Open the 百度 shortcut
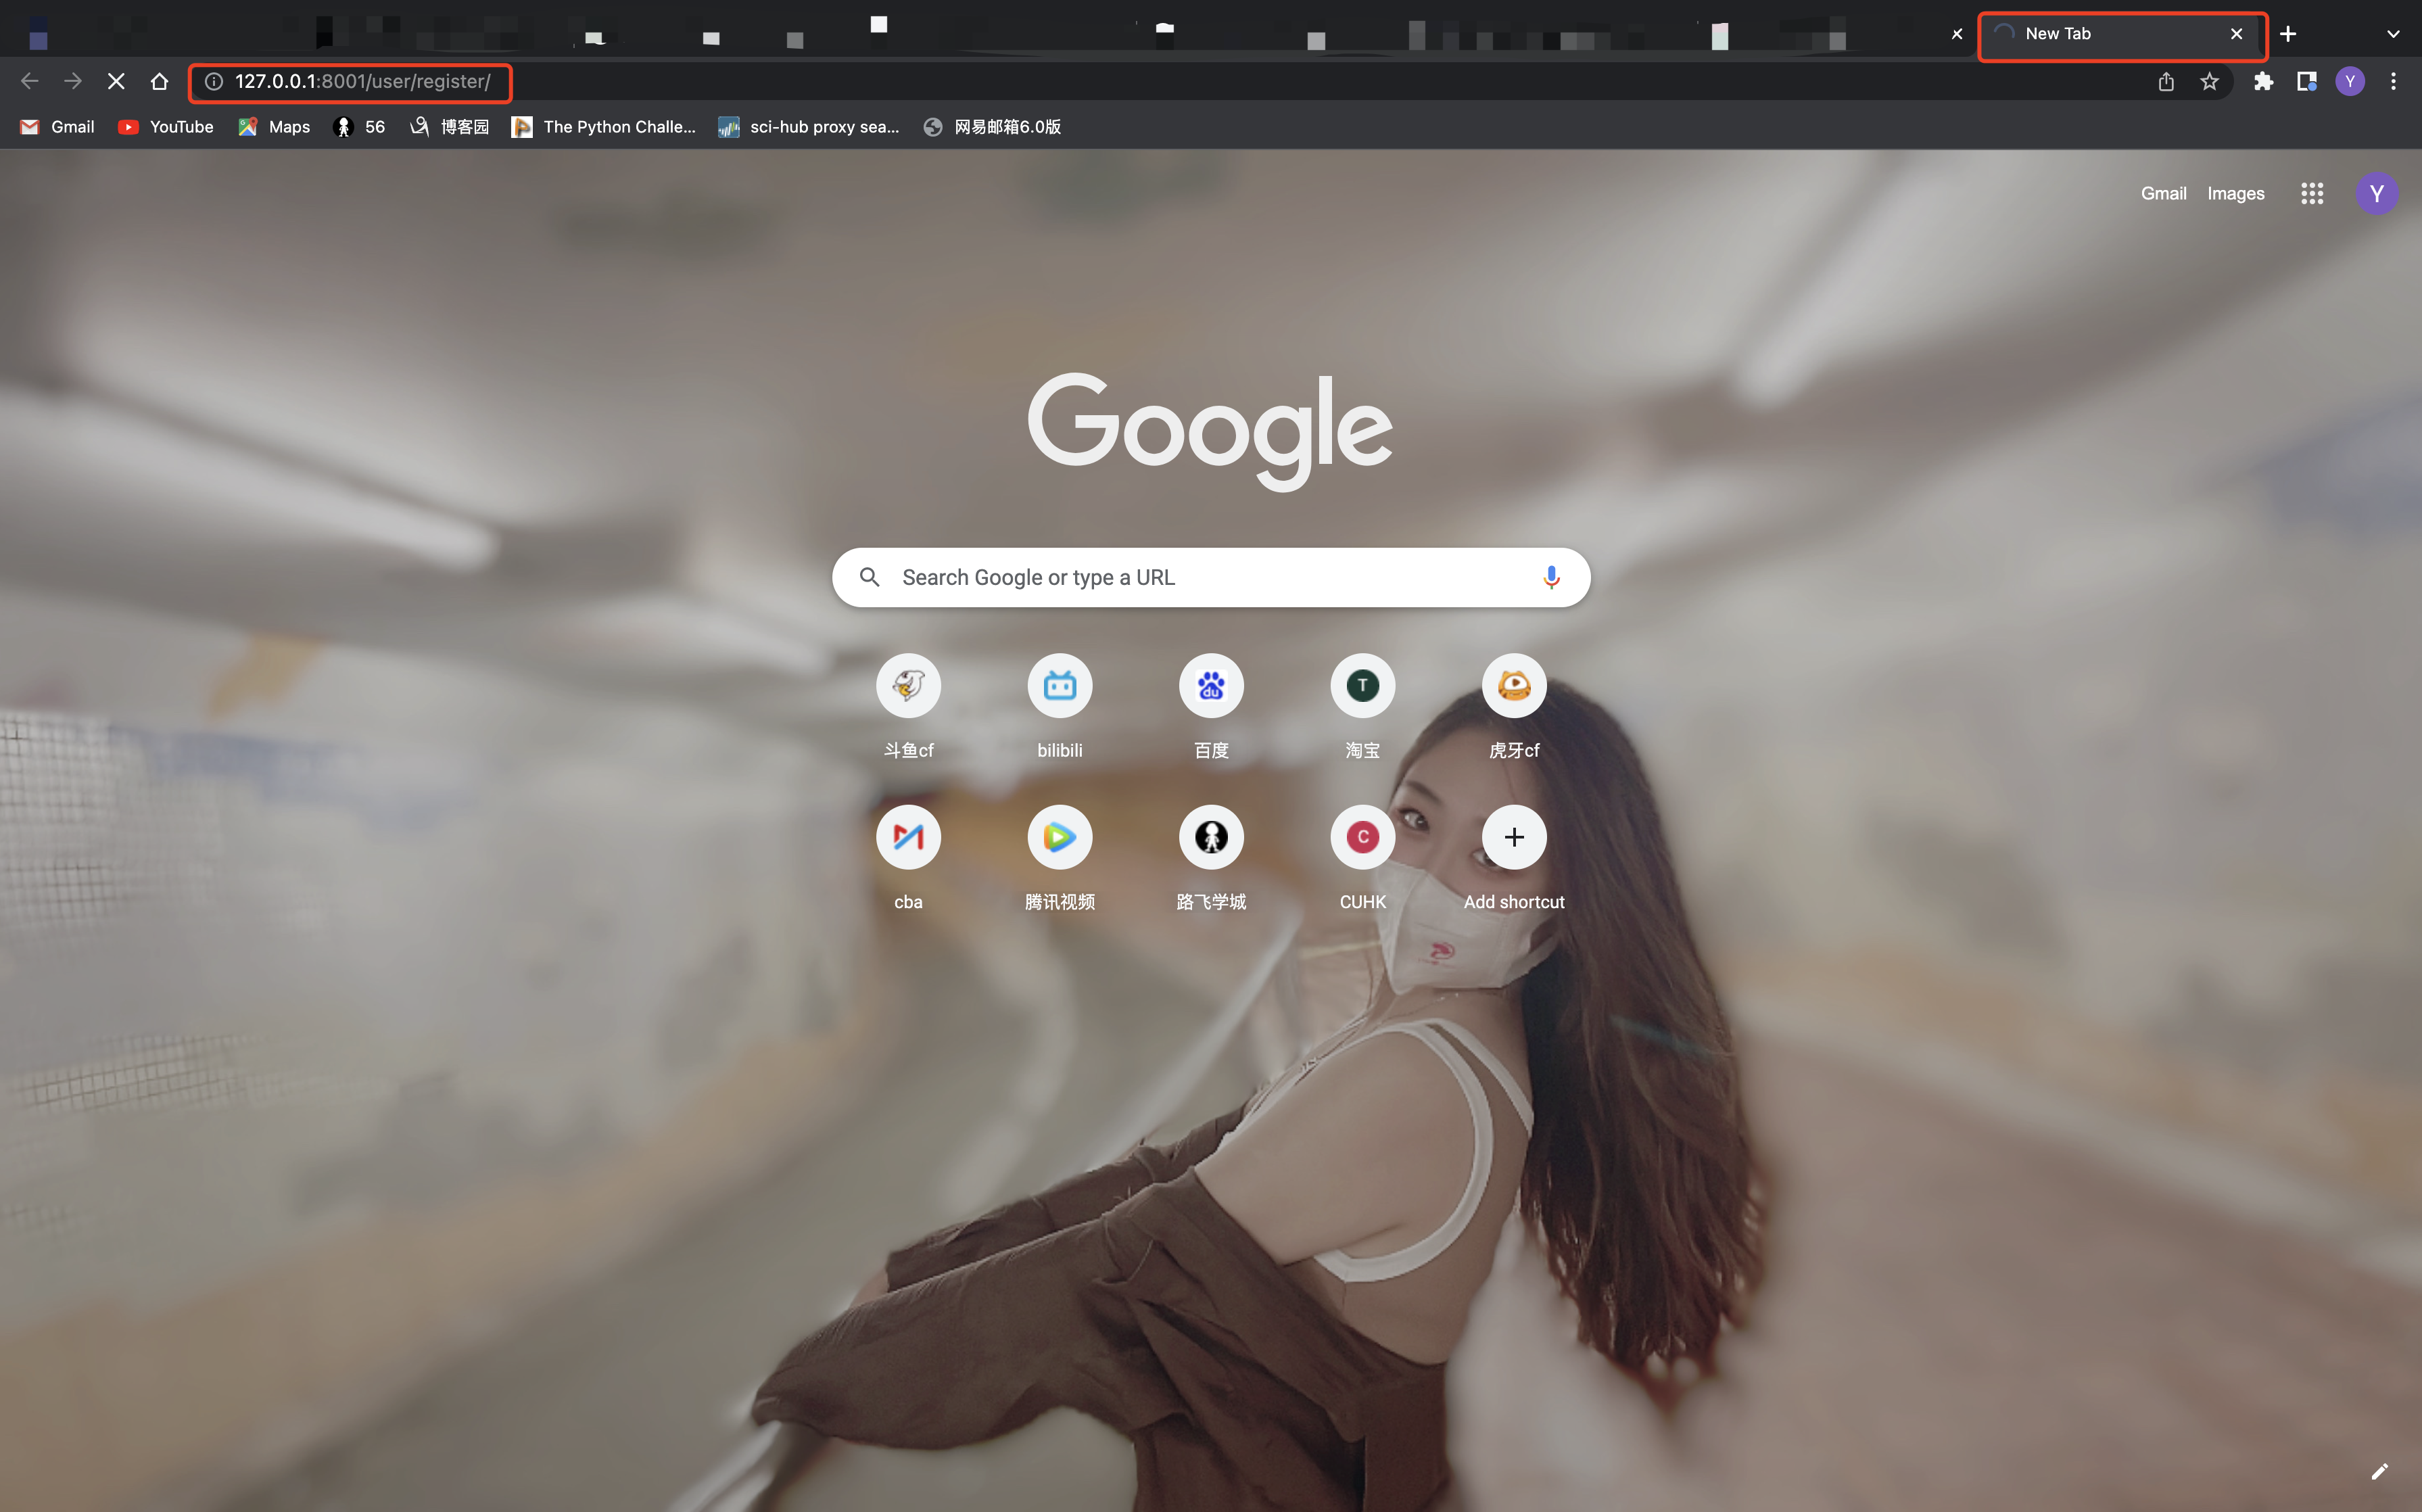The height and width of the screenshot is (1512, 2422). point(1211,707)
